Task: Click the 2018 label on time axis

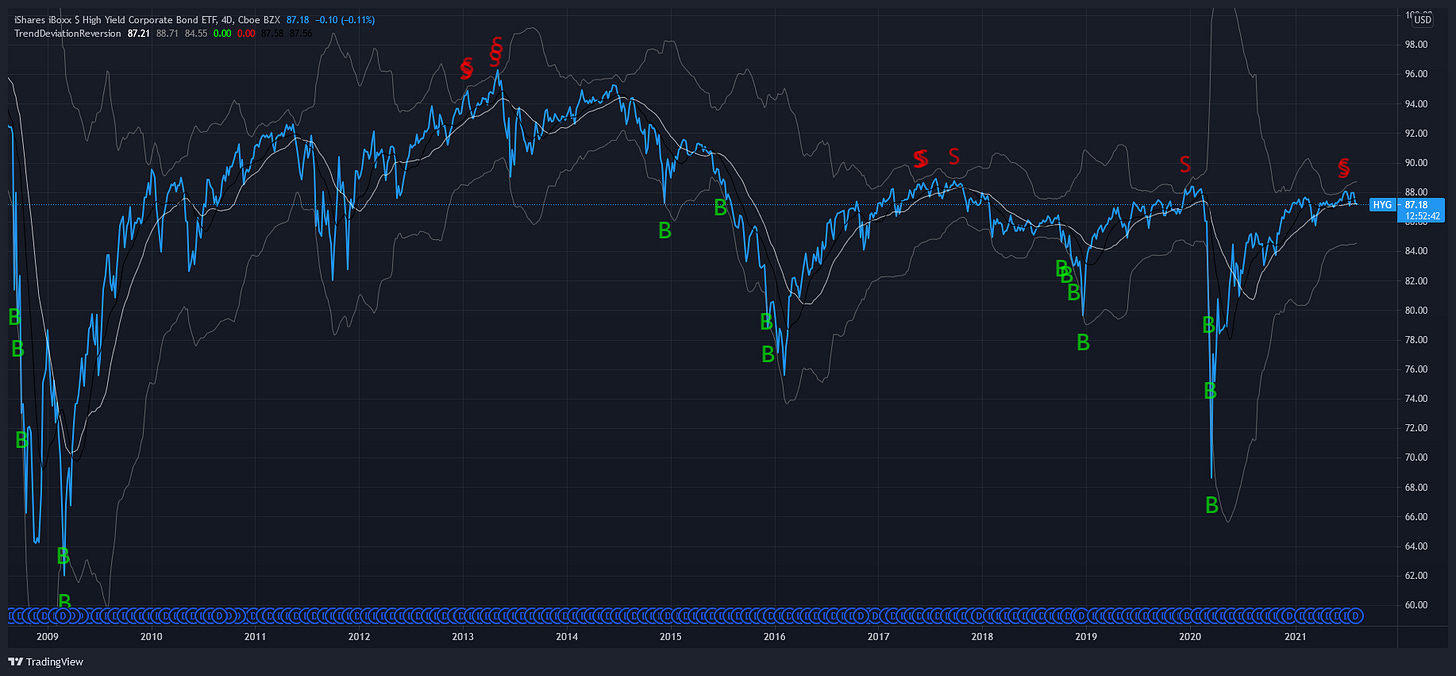Action: point(982,636)
